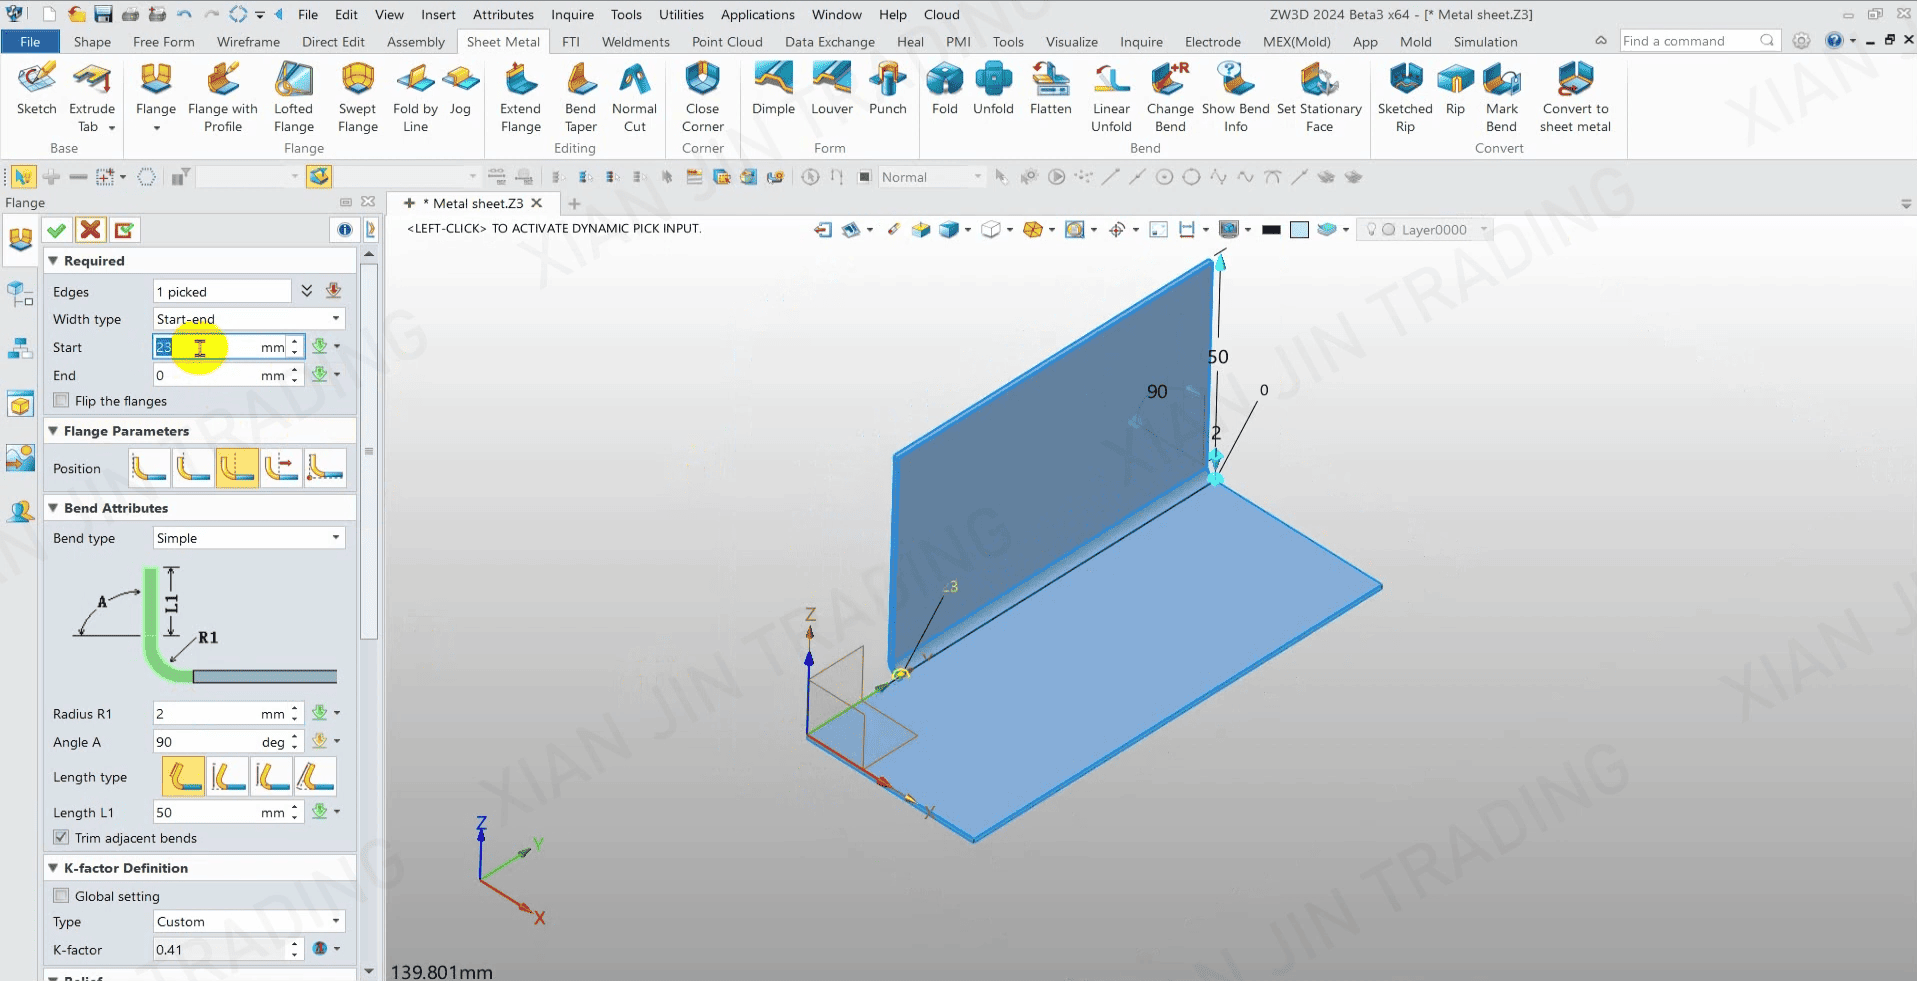Viewport: 1917px width, 981px height.
Task: Cancel the flange with red X
Action: (x=90, y=230)
